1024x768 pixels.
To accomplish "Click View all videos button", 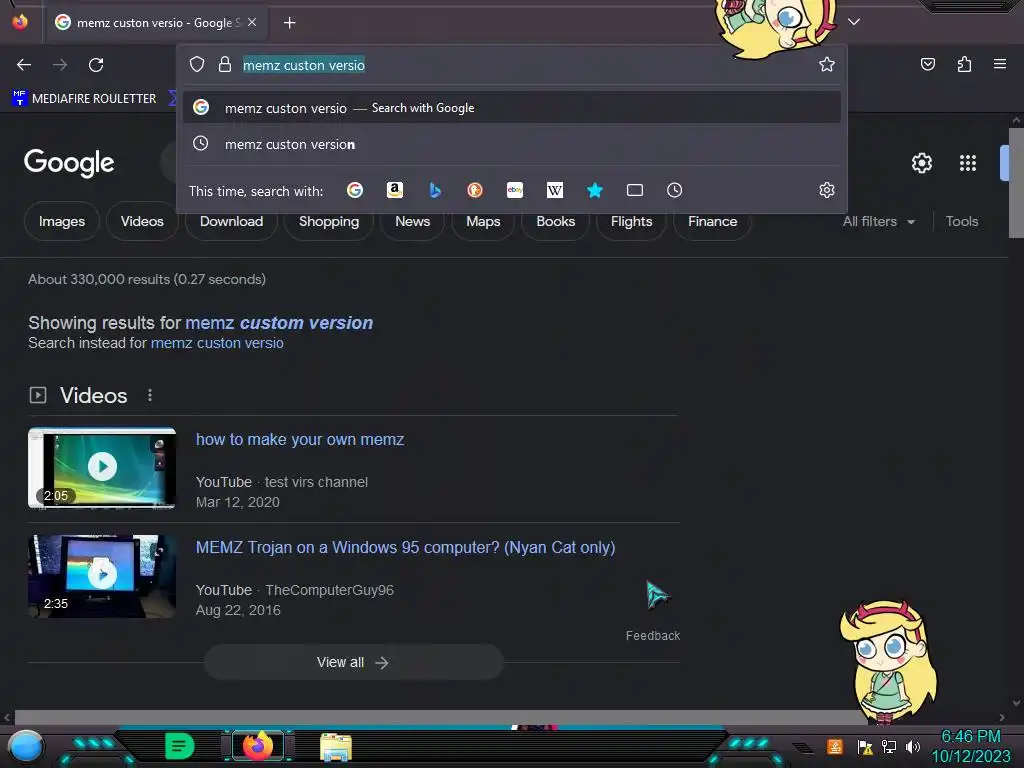I will click(x=353, y=662).
